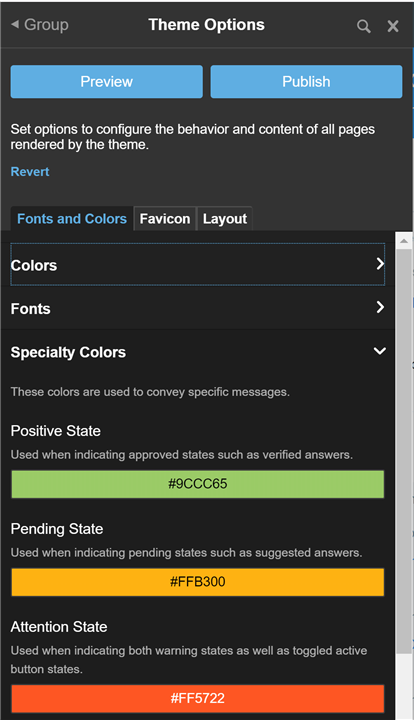Open the search magnifier icon
The height and width of the screenshot is (720, 414).
click(364, 26)
